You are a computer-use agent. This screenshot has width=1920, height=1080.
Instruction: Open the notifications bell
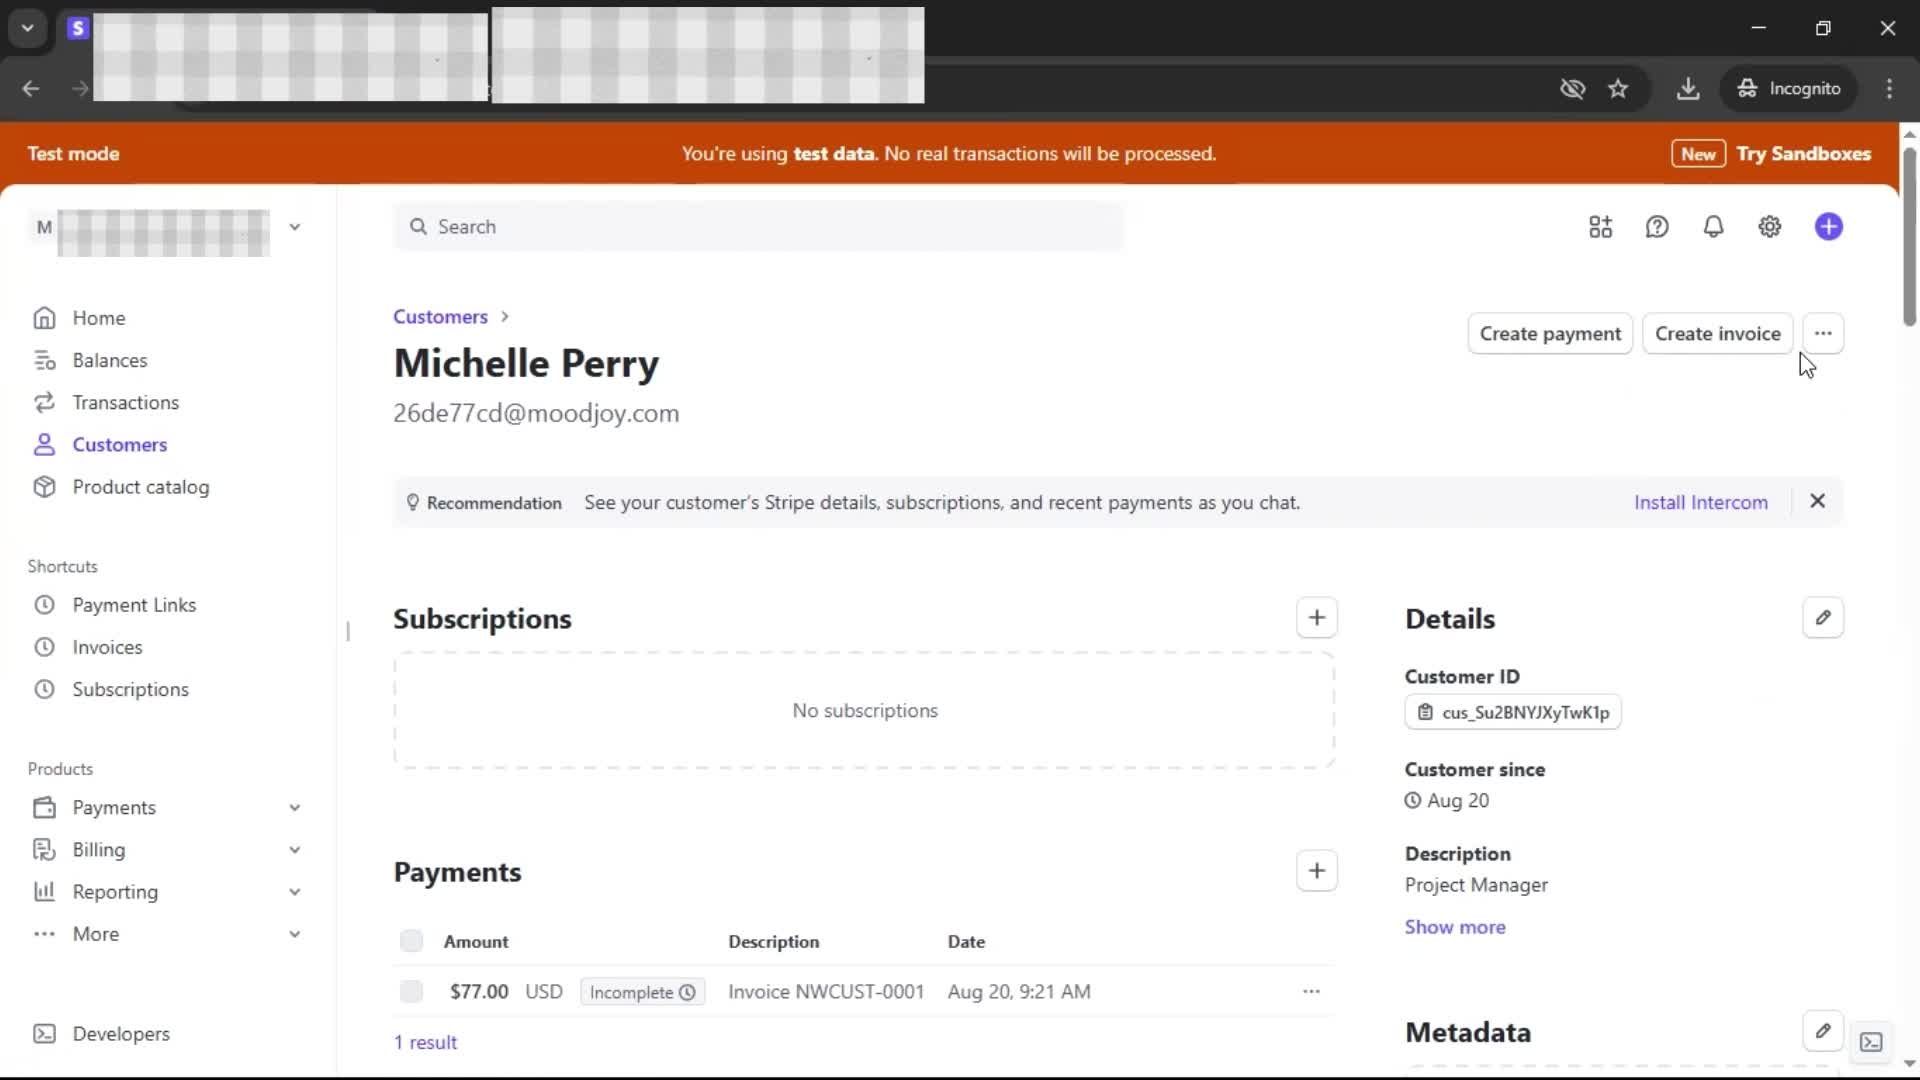click(1713, 227)
